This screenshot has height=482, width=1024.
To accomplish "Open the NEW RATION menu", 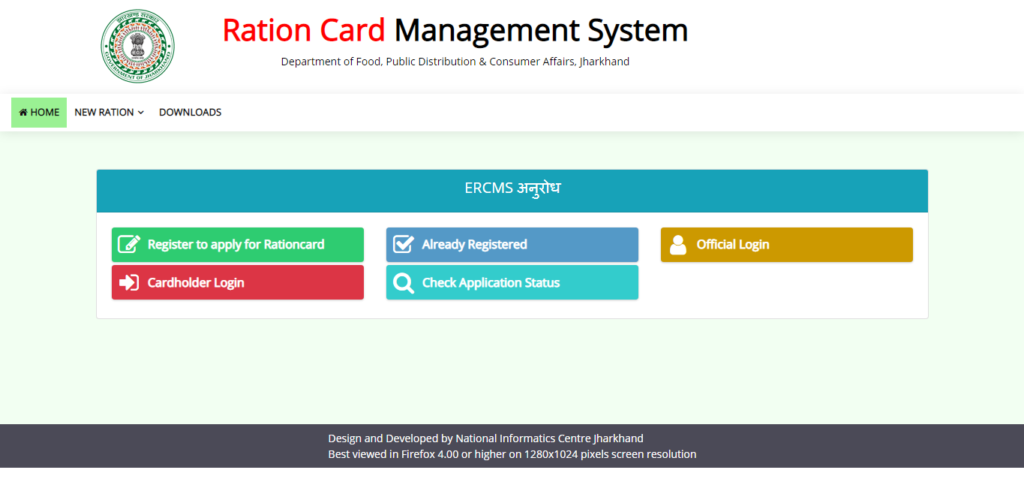I will 104,113.
